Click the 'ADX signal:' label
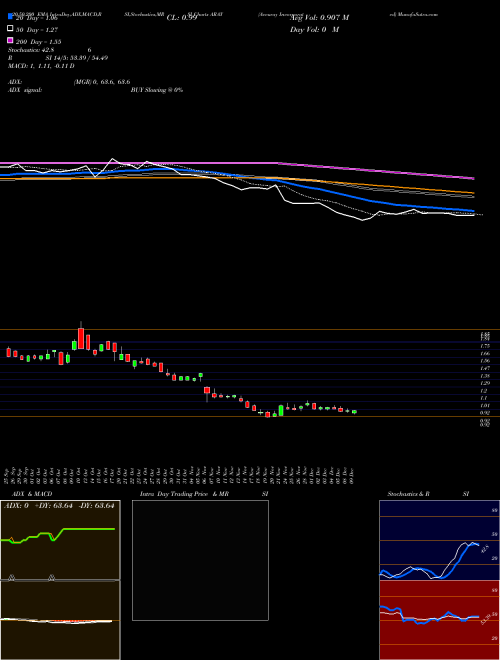Viewport: 500px width, 660px height. [25, 90]
